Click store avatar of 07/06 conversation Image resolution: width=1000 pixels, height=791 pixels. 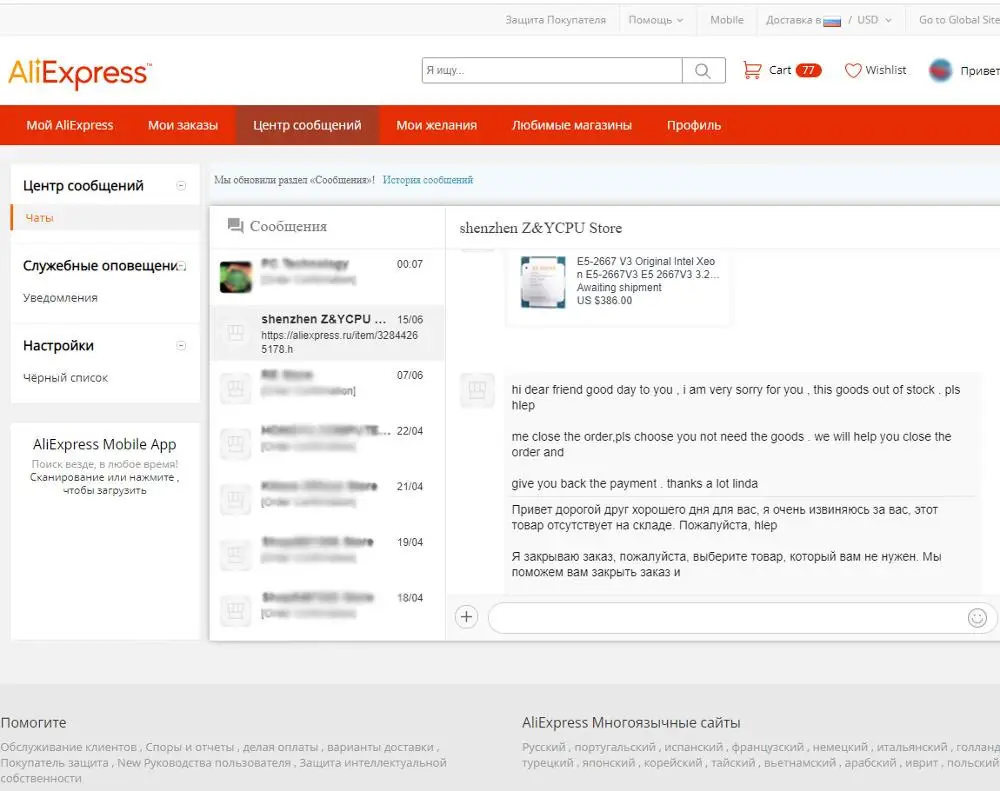click(235, 388)
